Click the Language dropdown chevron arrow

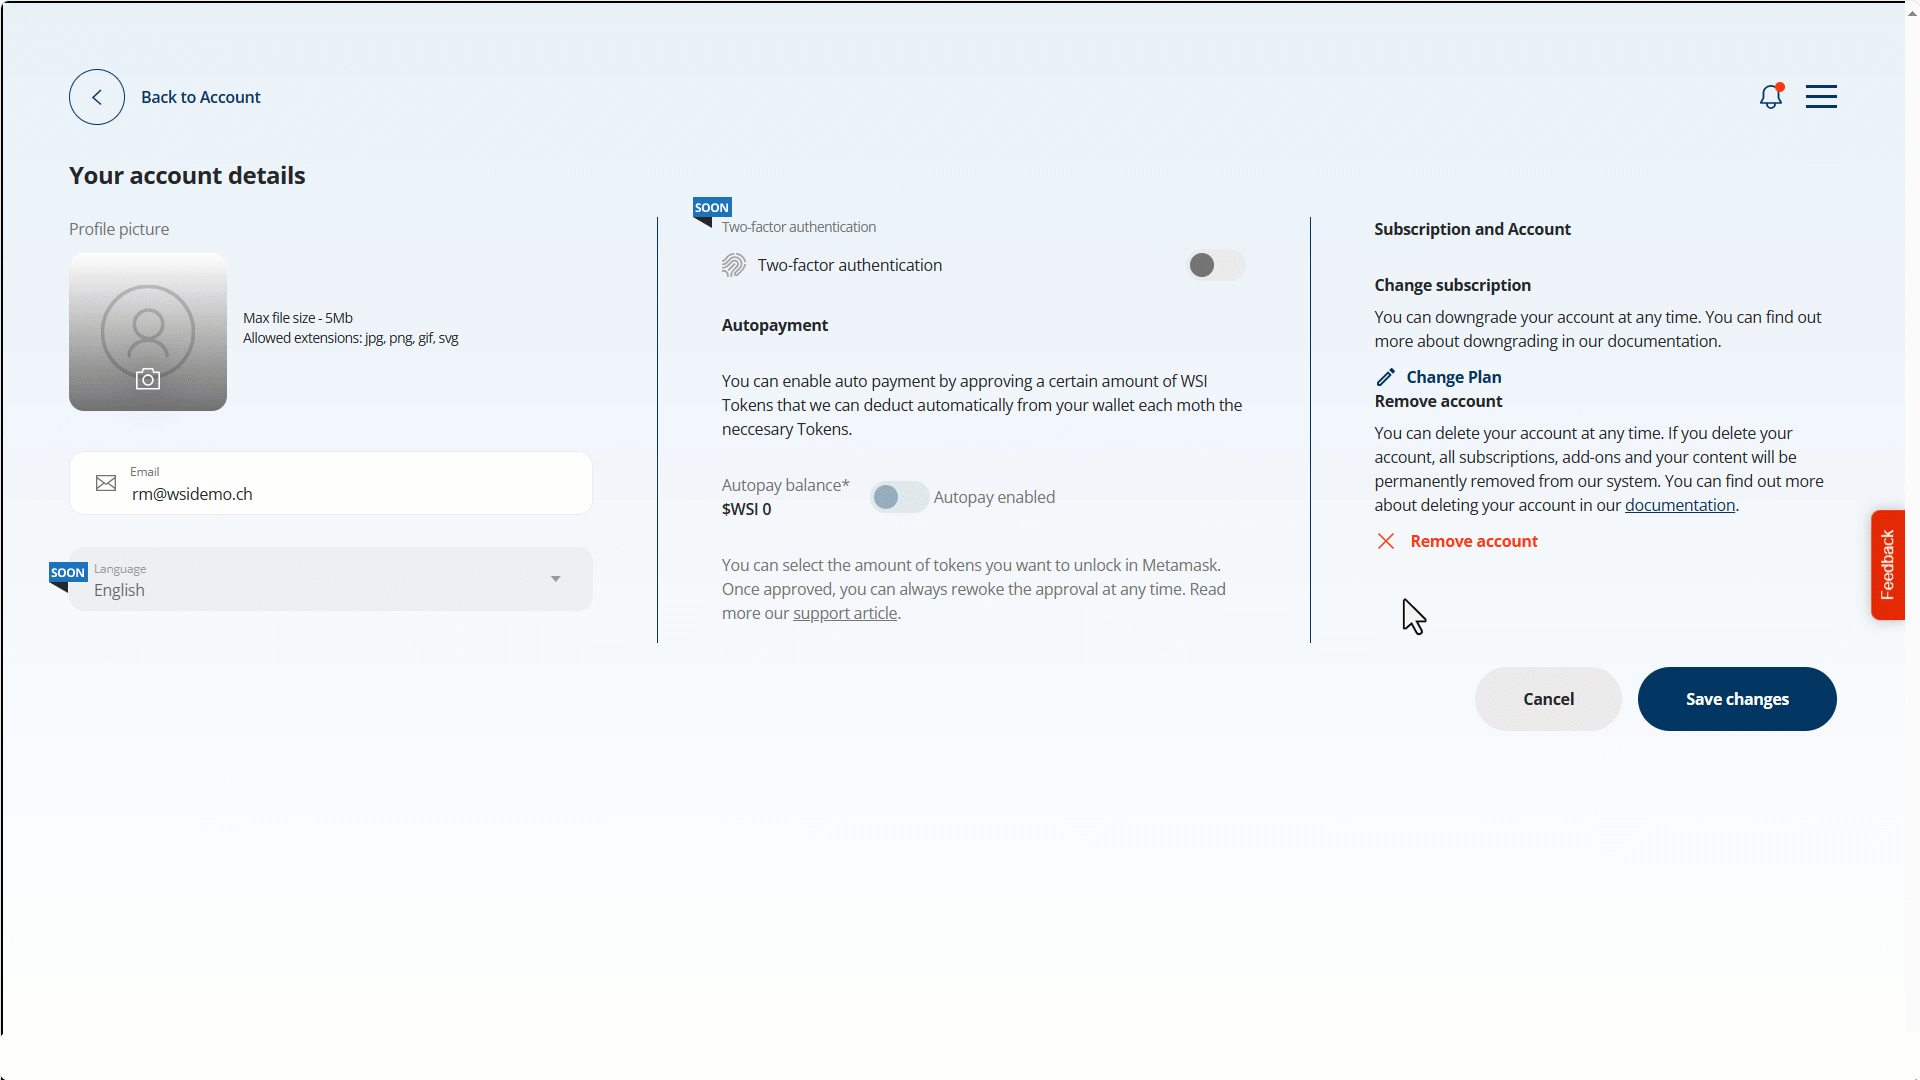point(555,579)
